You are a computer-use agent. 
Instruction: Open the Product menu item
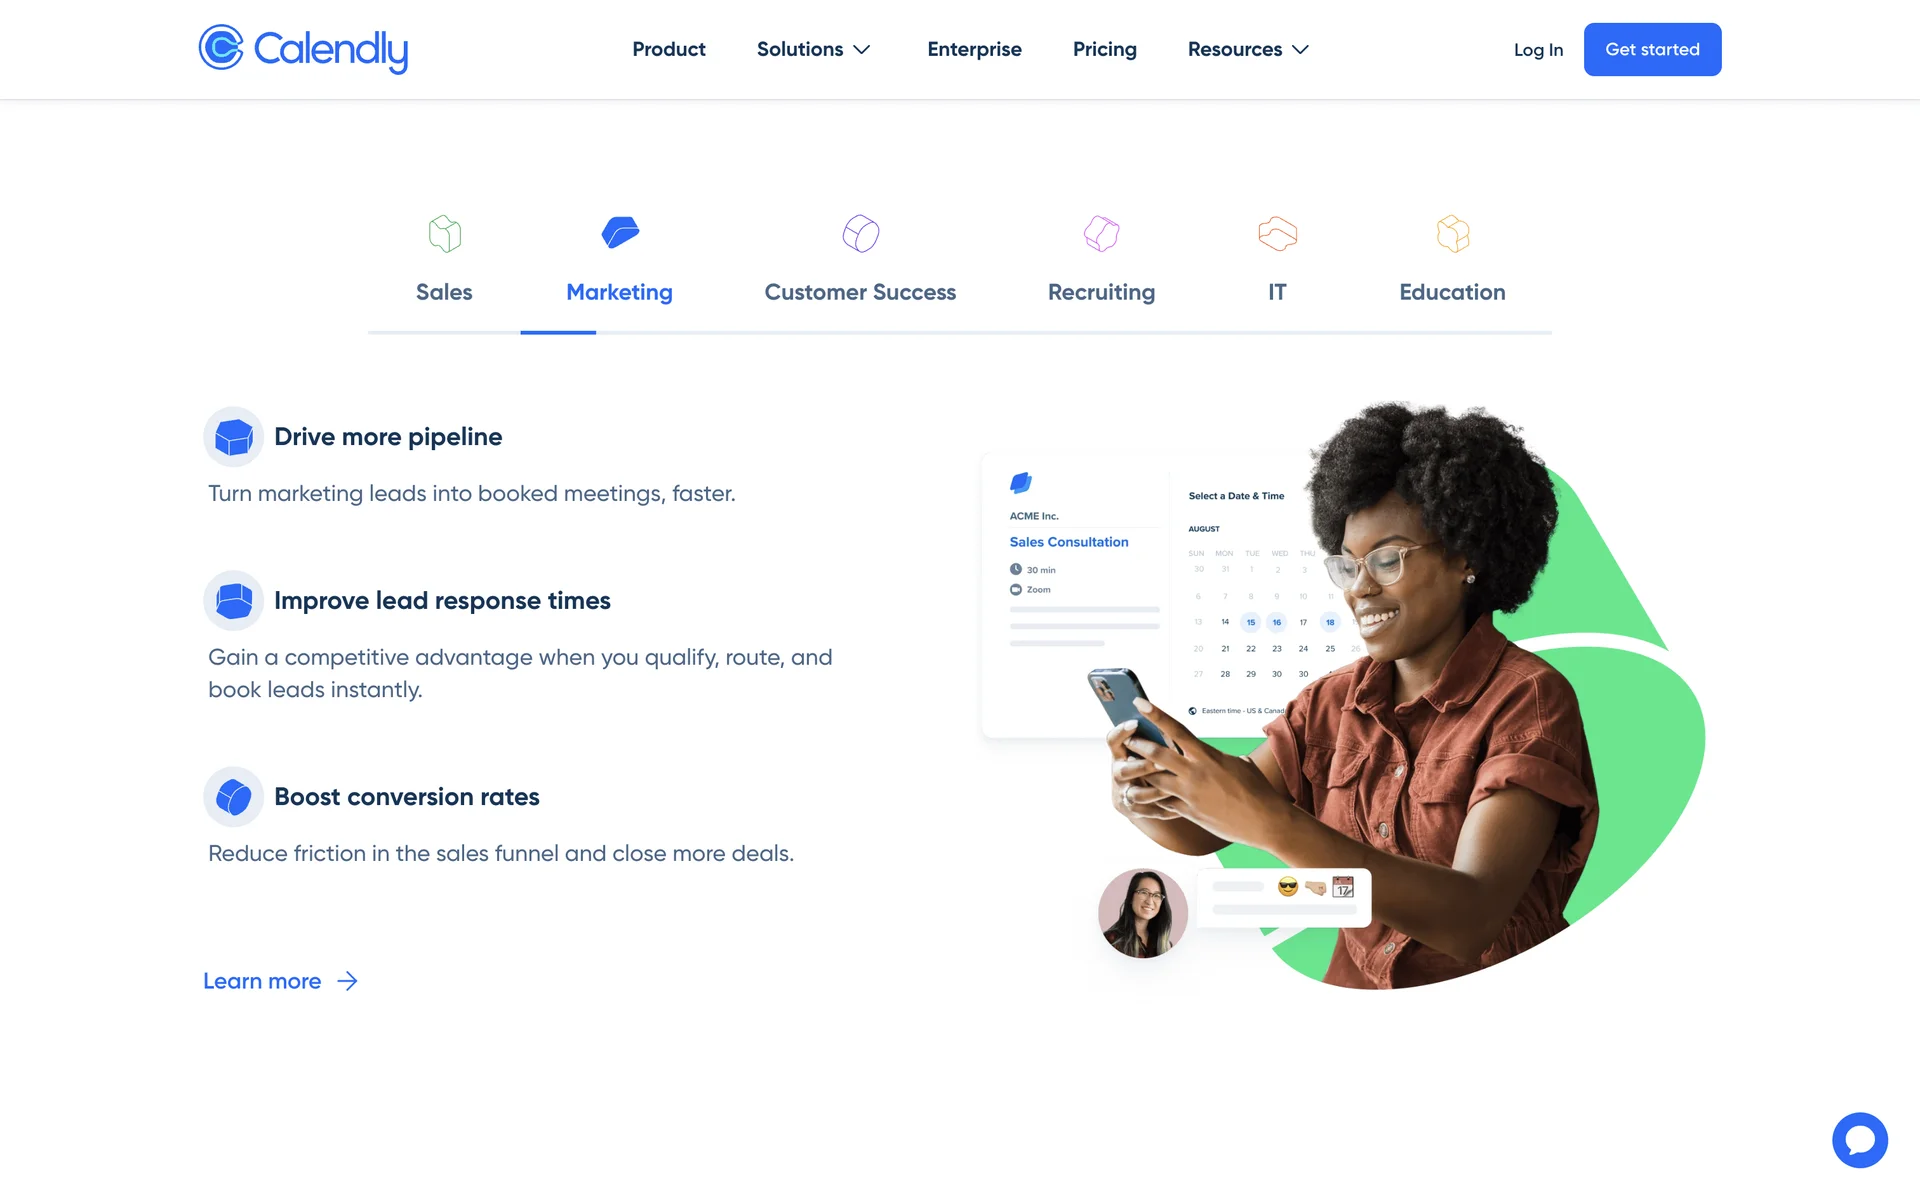(x=669, y=49)
